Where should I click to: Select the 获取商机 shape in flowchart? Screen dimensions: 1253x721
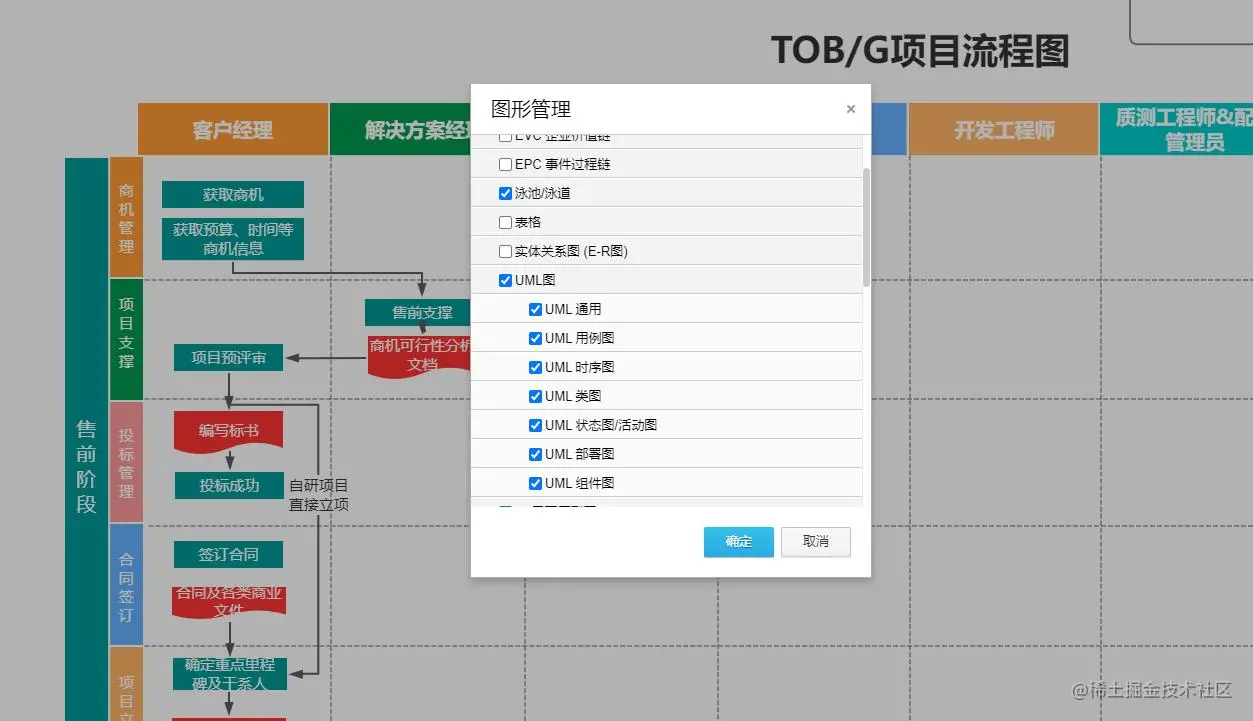233,195
